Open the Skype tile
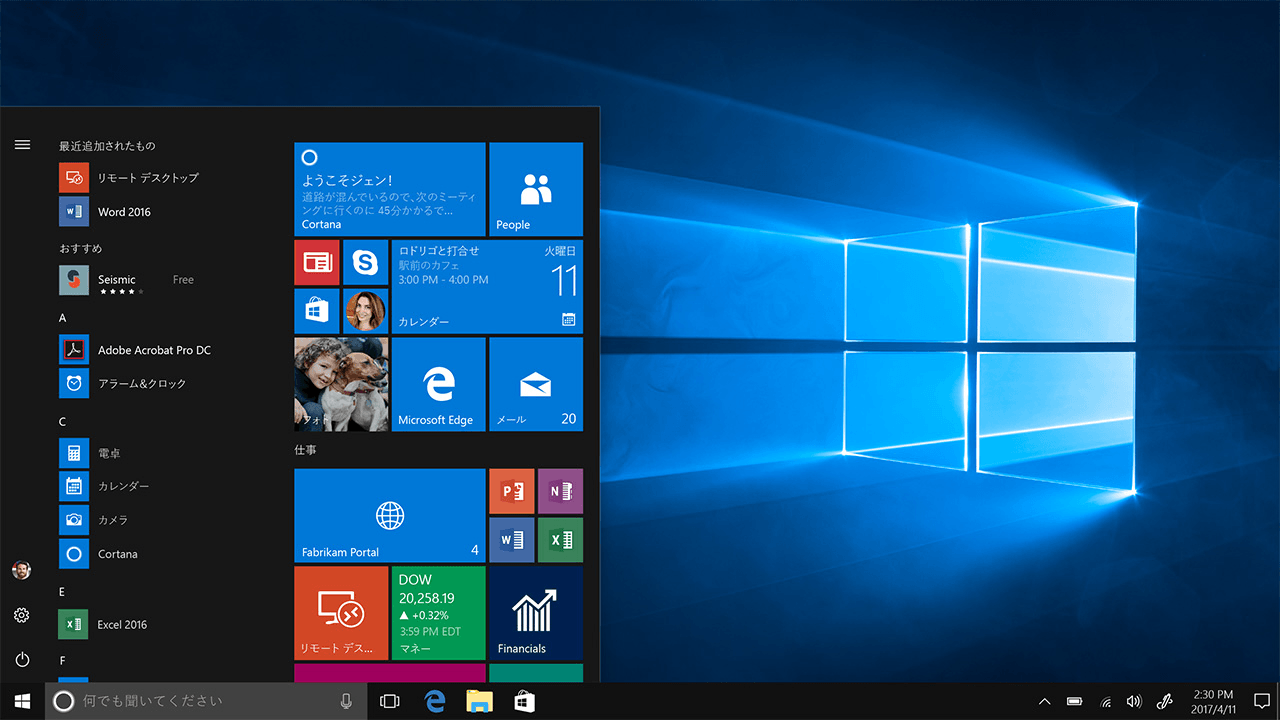 pos(365,263)
